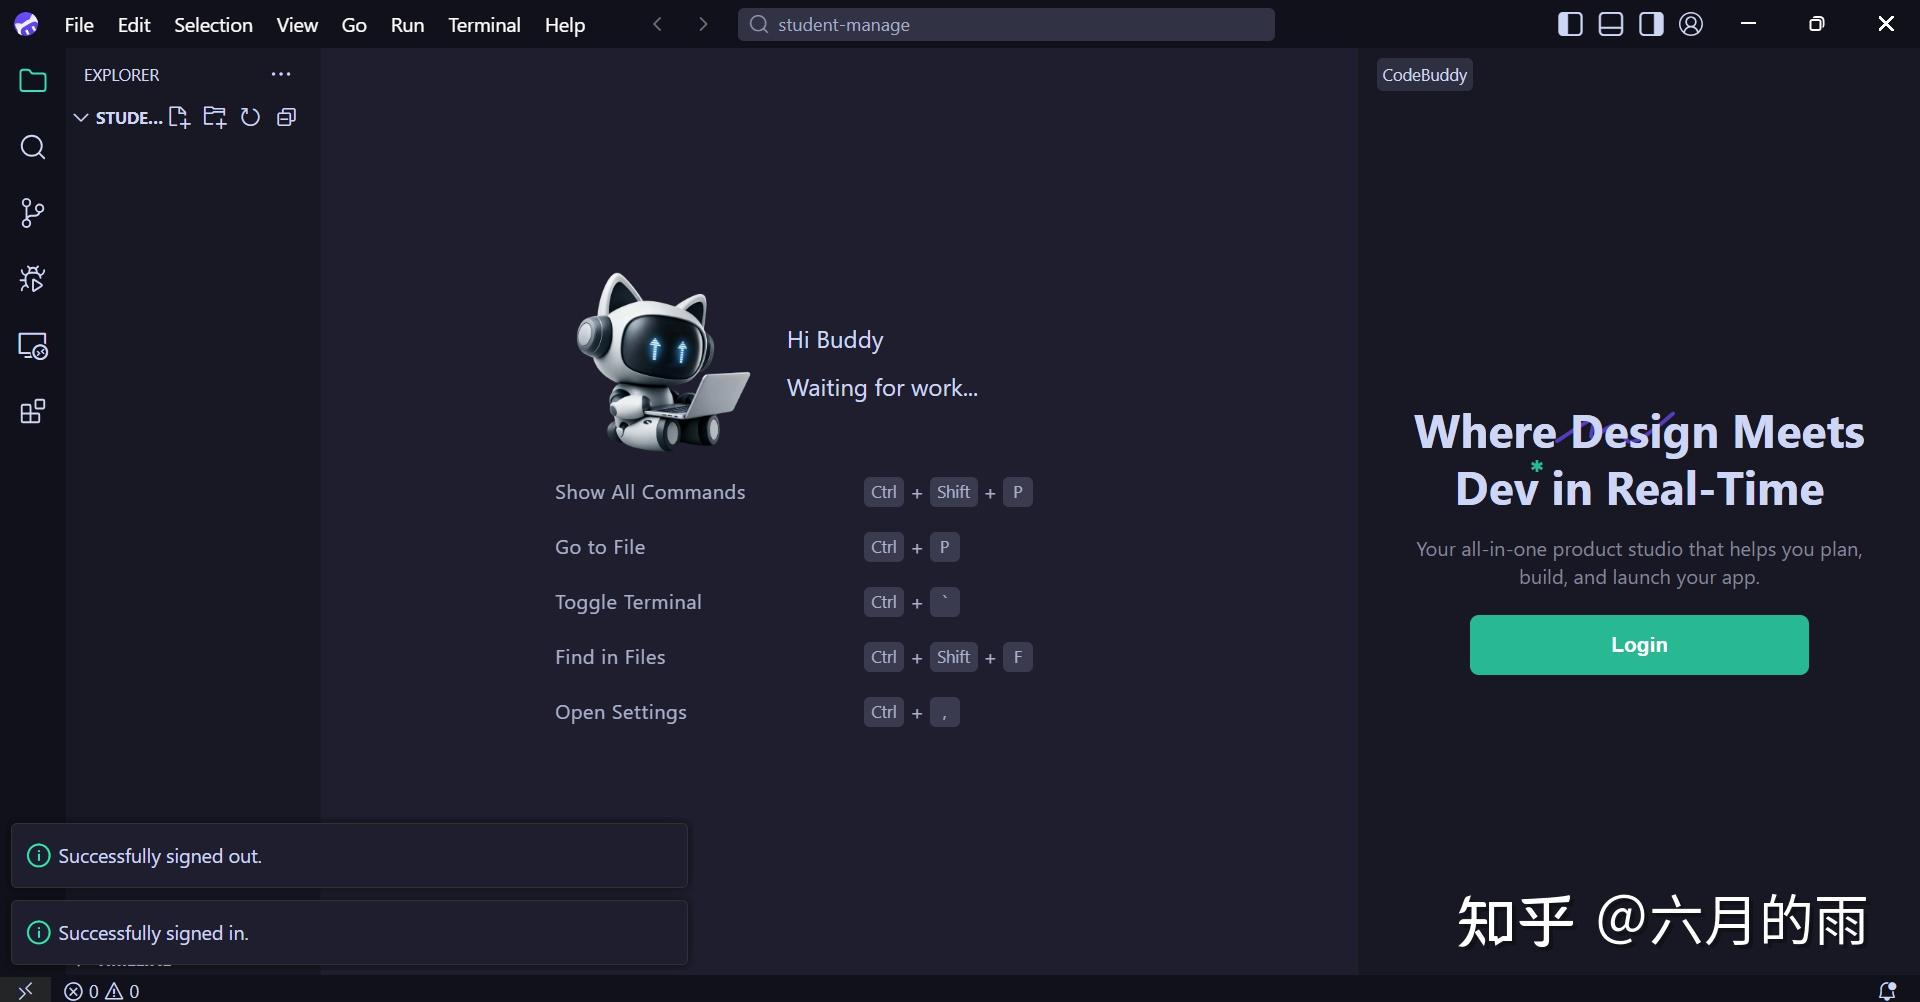This screenshot has height=1002, width=1920.
Task: Open Source Control view
Action: point(33,213)
